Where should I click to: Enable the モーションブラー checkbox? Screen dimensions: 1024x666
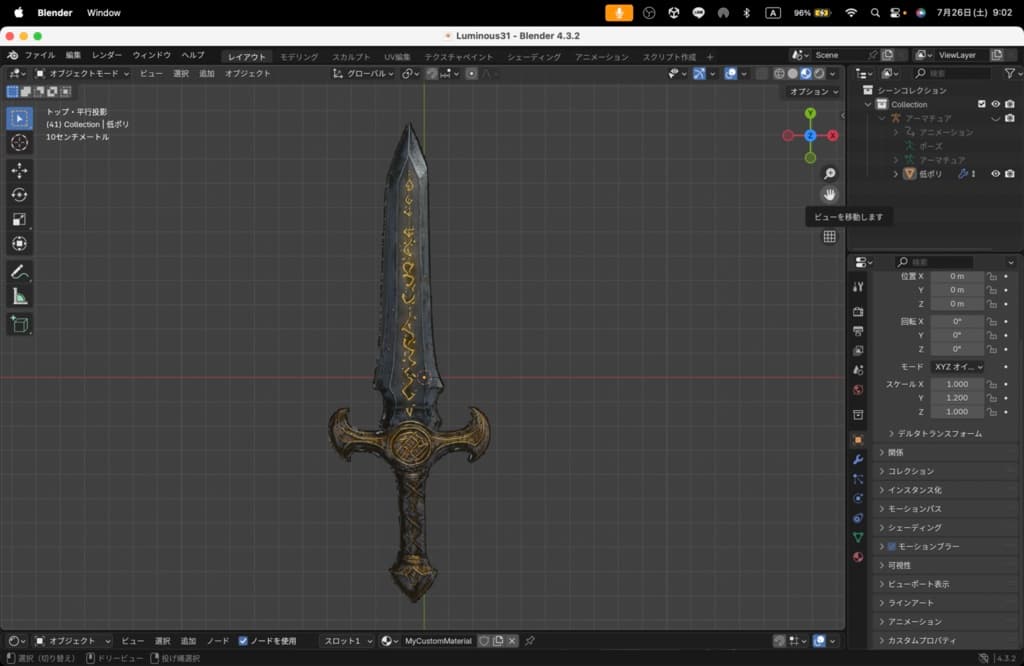[x=891, y=547]
